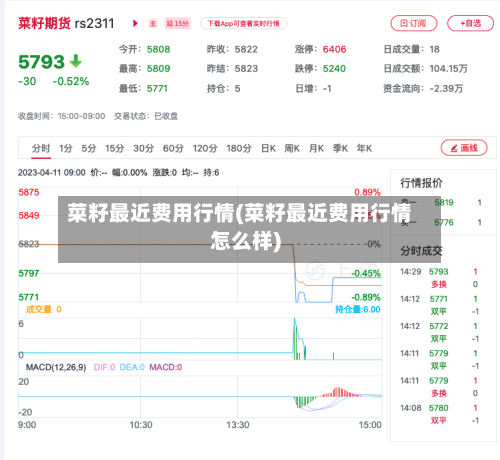Click the bid price 5776 quote
This screenshot has width=500, height=460.
[x=444, y=222]
